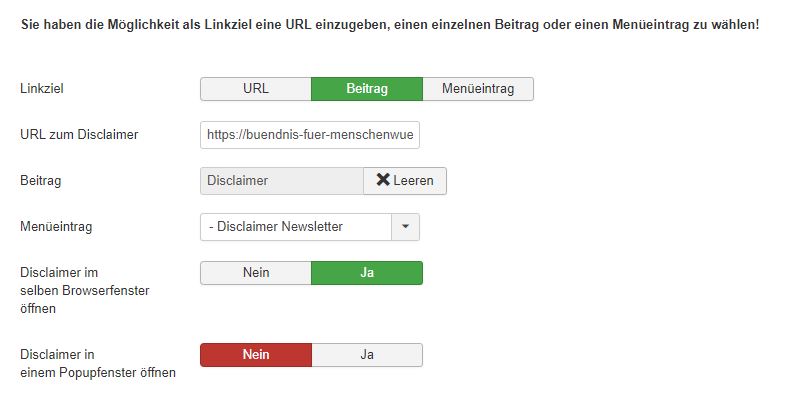Click the Linkziel field label

pyautogui.click(x=42, y=89)
